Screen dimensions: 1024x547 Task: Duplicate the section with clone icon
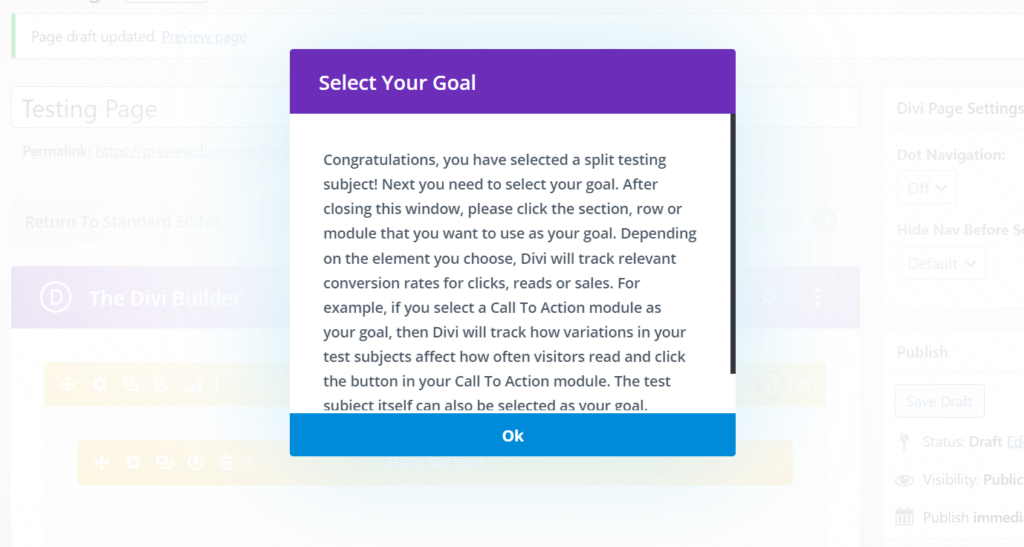(x=131, y=384)
